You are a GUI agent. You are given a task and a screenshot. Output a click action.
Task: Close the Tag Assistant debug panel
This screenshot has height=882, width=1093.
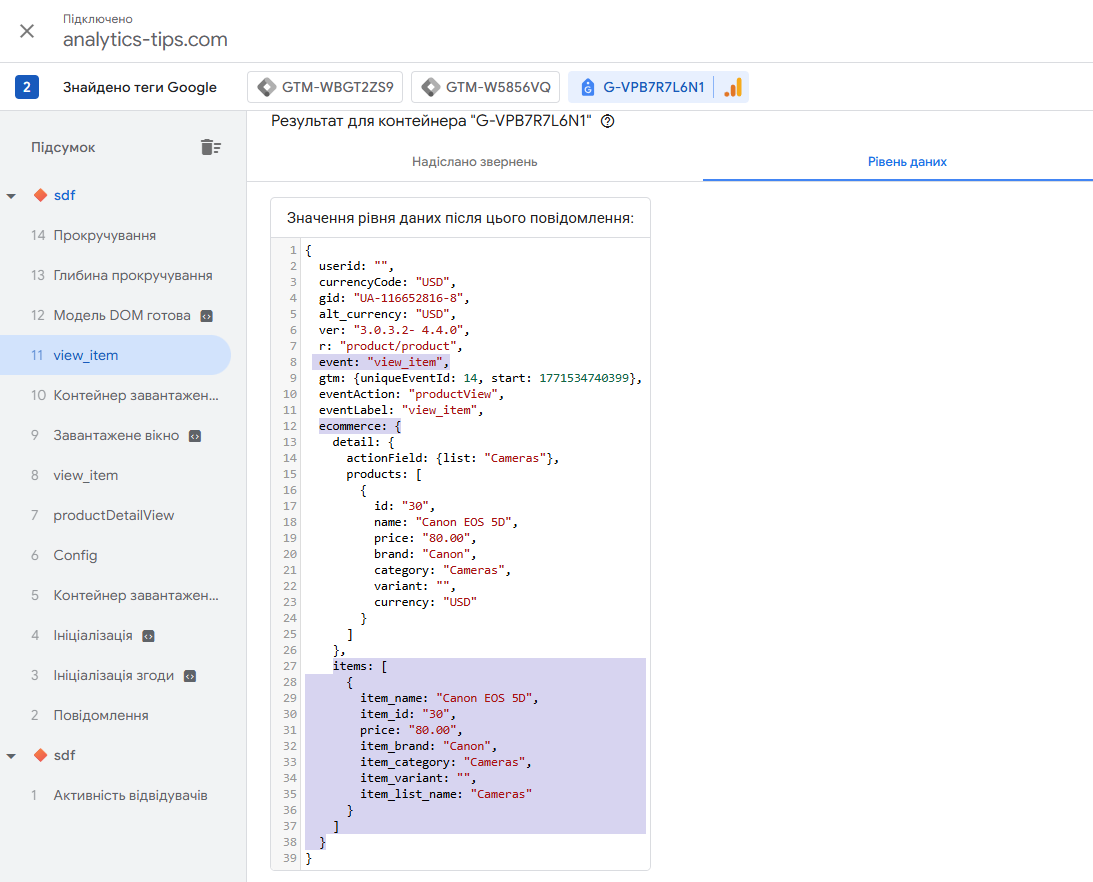[27, 30]
